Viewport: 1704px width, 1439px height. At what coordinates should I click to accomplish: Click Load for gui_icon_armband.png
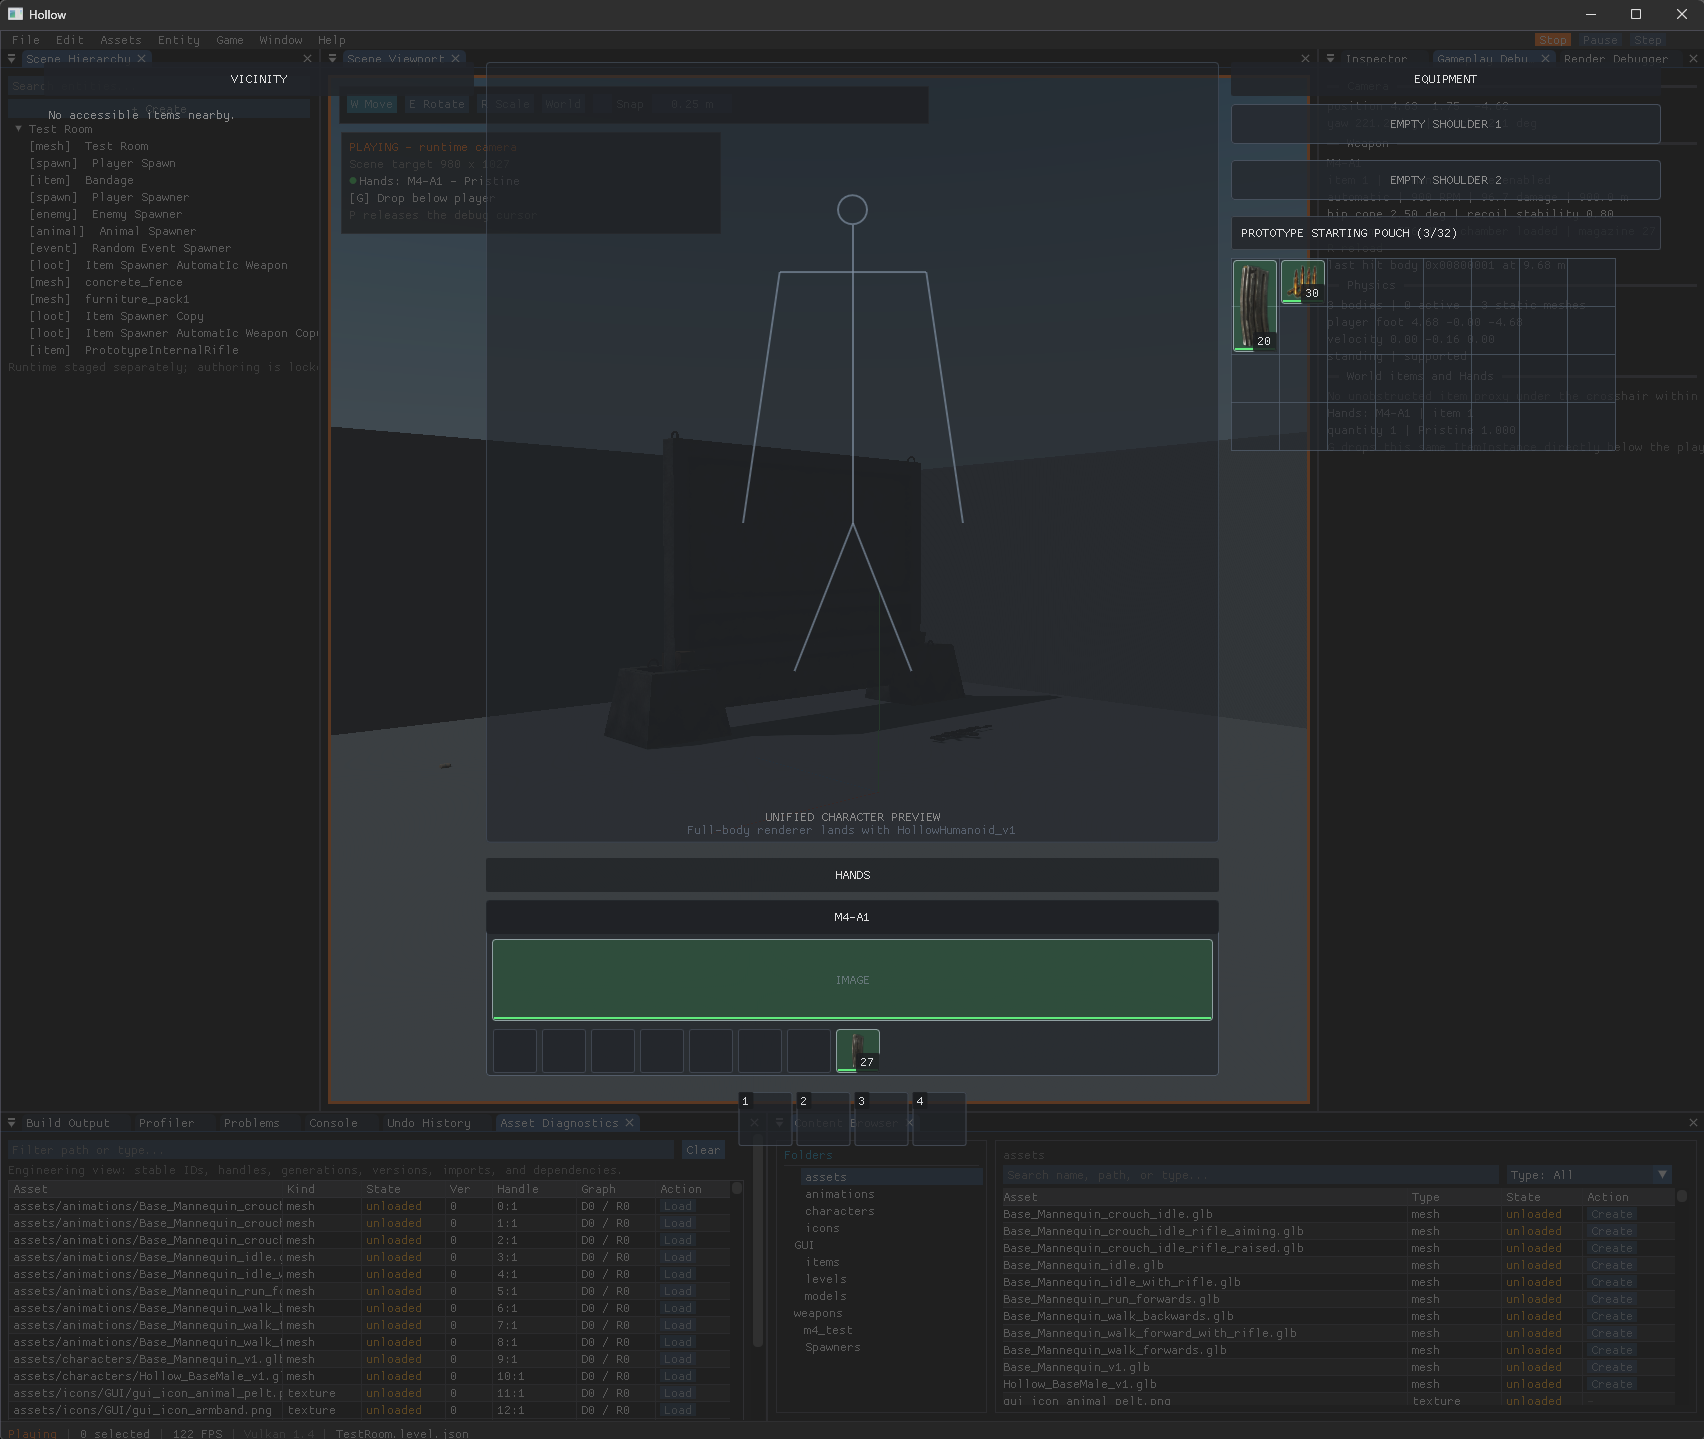click(677, 1410)
